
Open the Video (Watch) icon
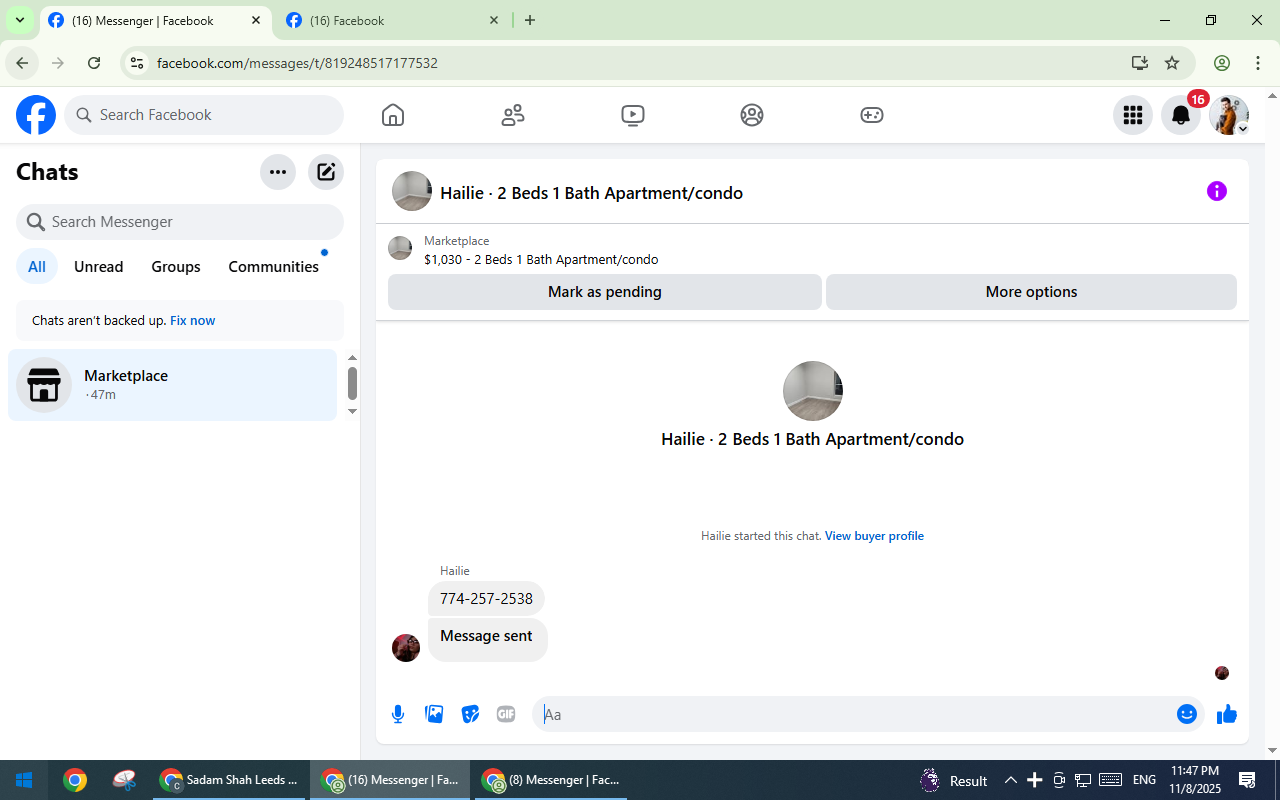point(632,115)
